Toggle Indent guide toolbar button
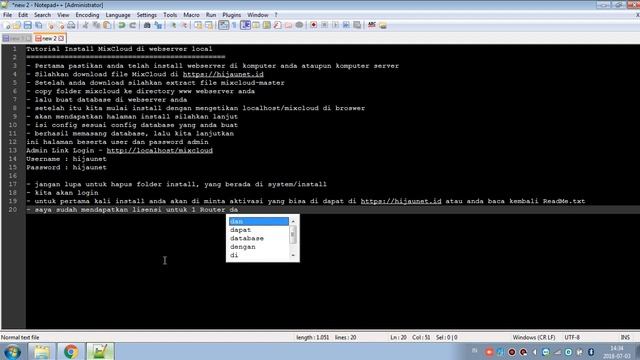Screen dimensions: 640x360 click(245, 25)
